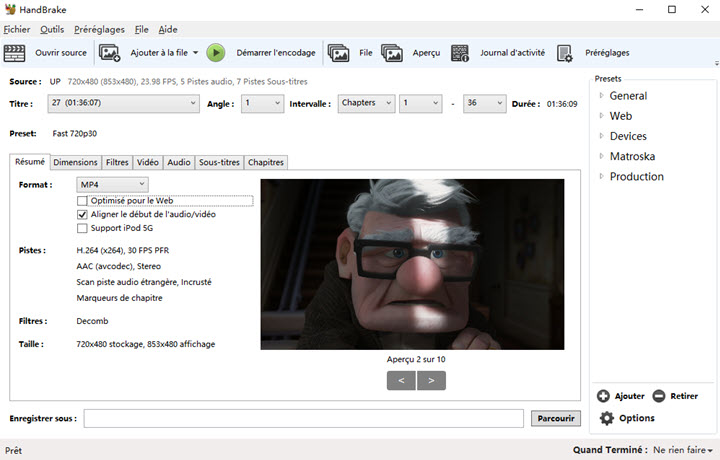
Task: Switch to the Filtres tab
Action: pos(117,163)
